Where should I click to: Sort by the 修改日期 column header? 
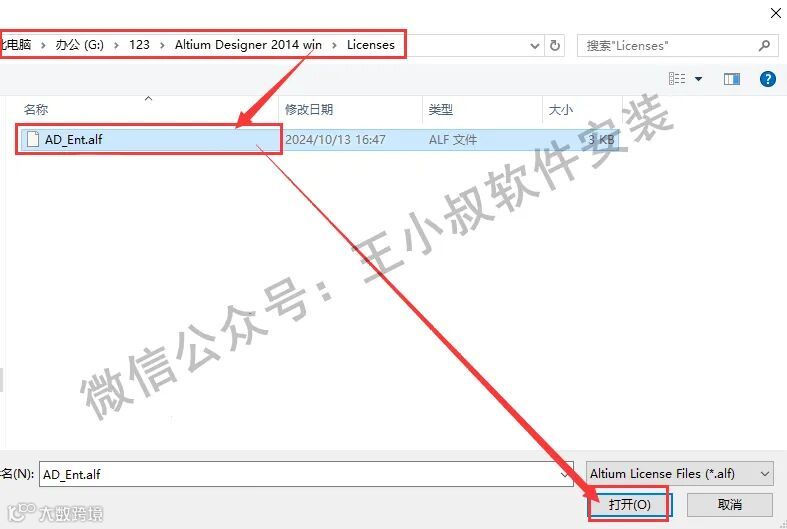(x=309, y=109)
